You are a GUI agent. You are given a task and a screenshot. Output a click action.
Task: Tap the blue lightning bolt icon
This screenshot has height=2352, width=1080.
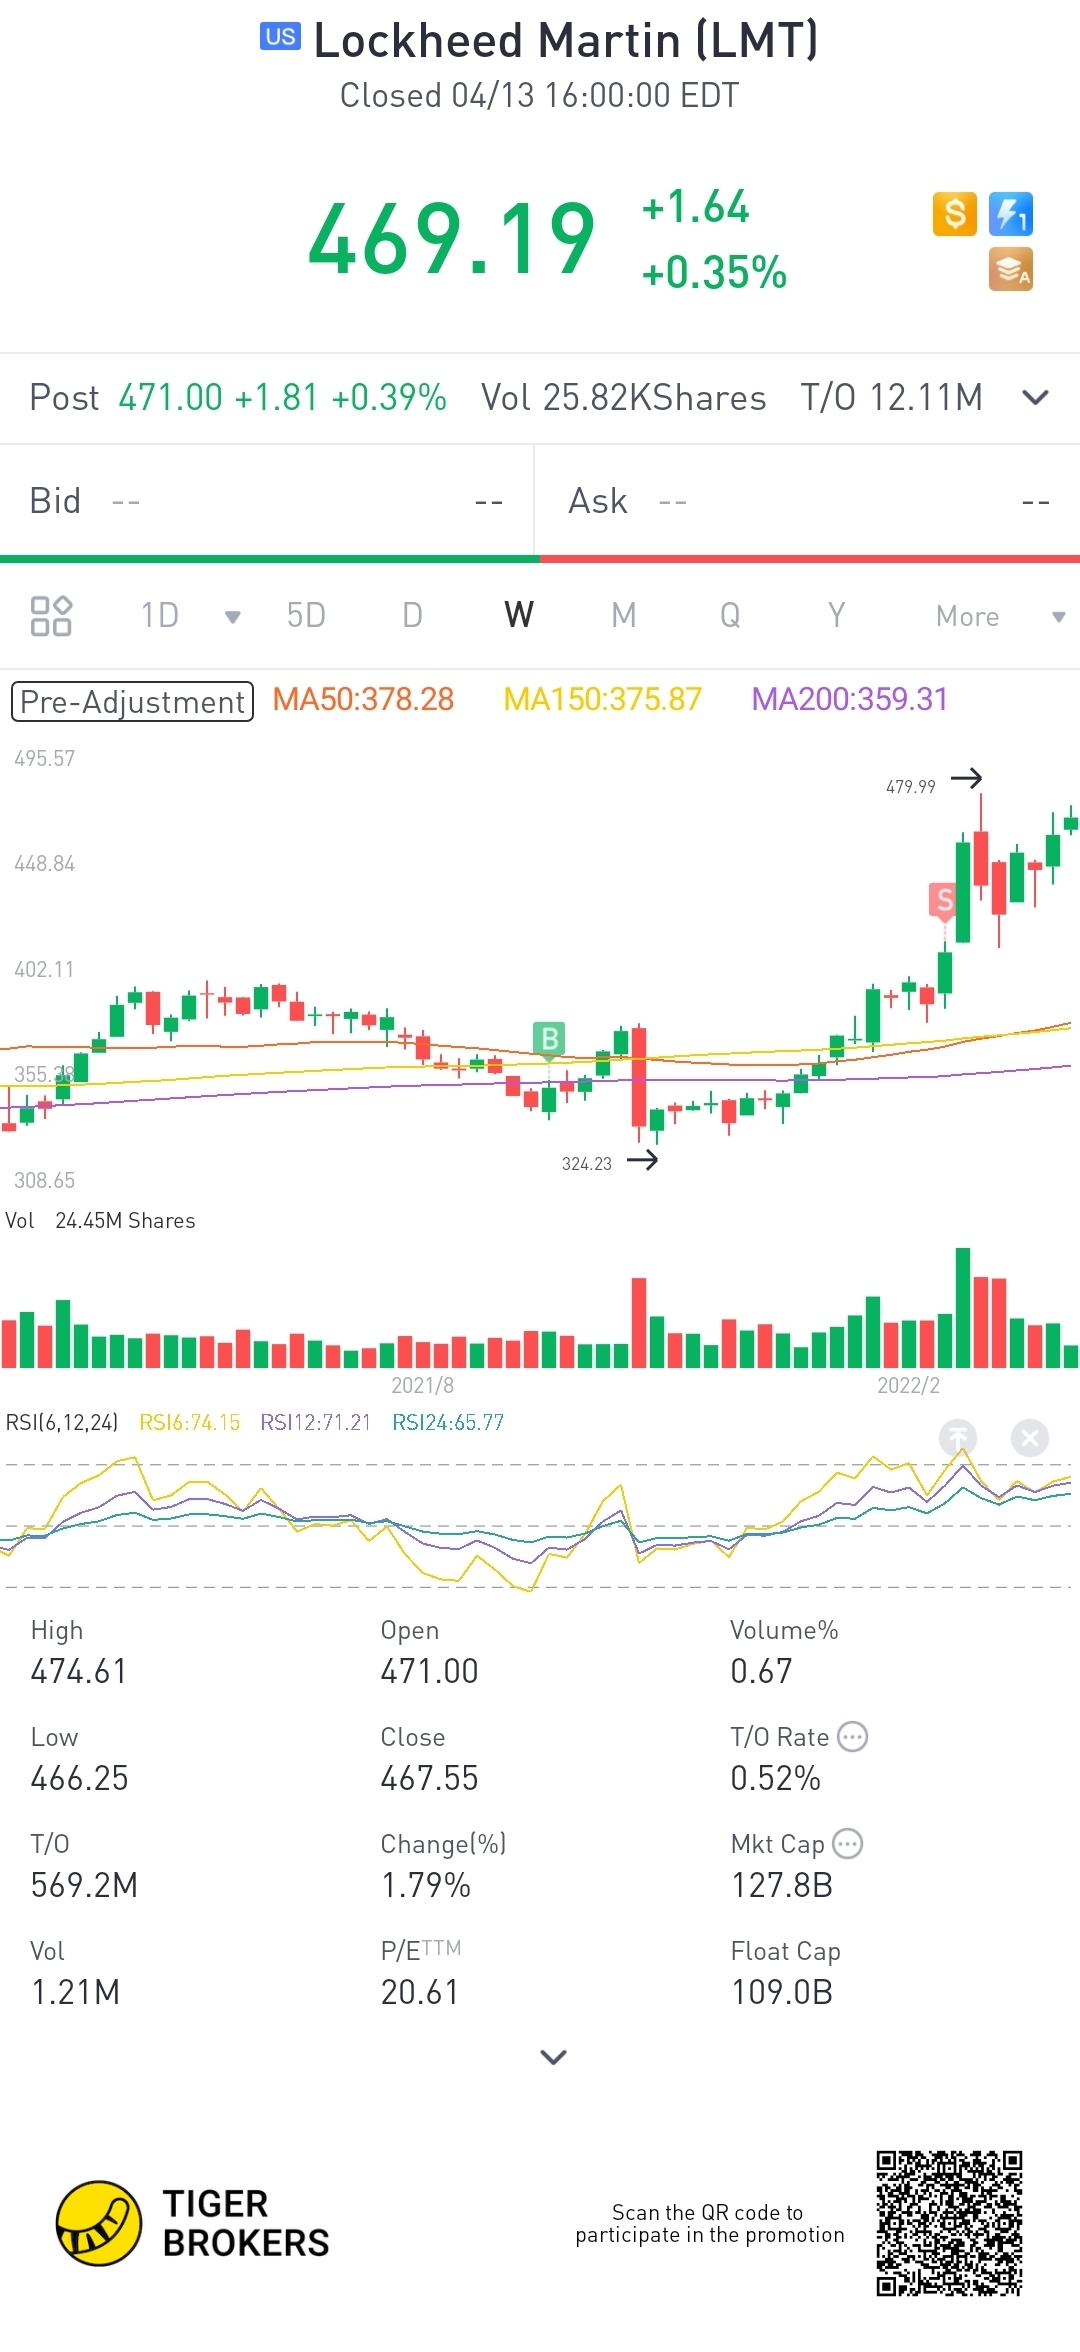1010,214
